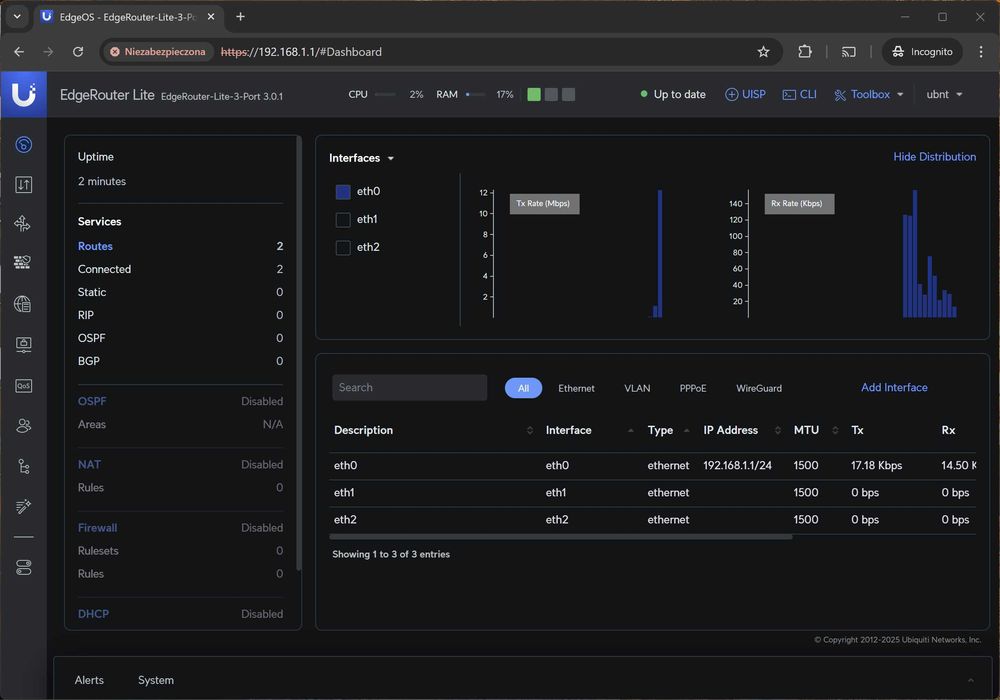Open the Firewall/NAT sidebar icon
Image resolution: width=1000 pixels, height=700 pixels.
point(23,263)
